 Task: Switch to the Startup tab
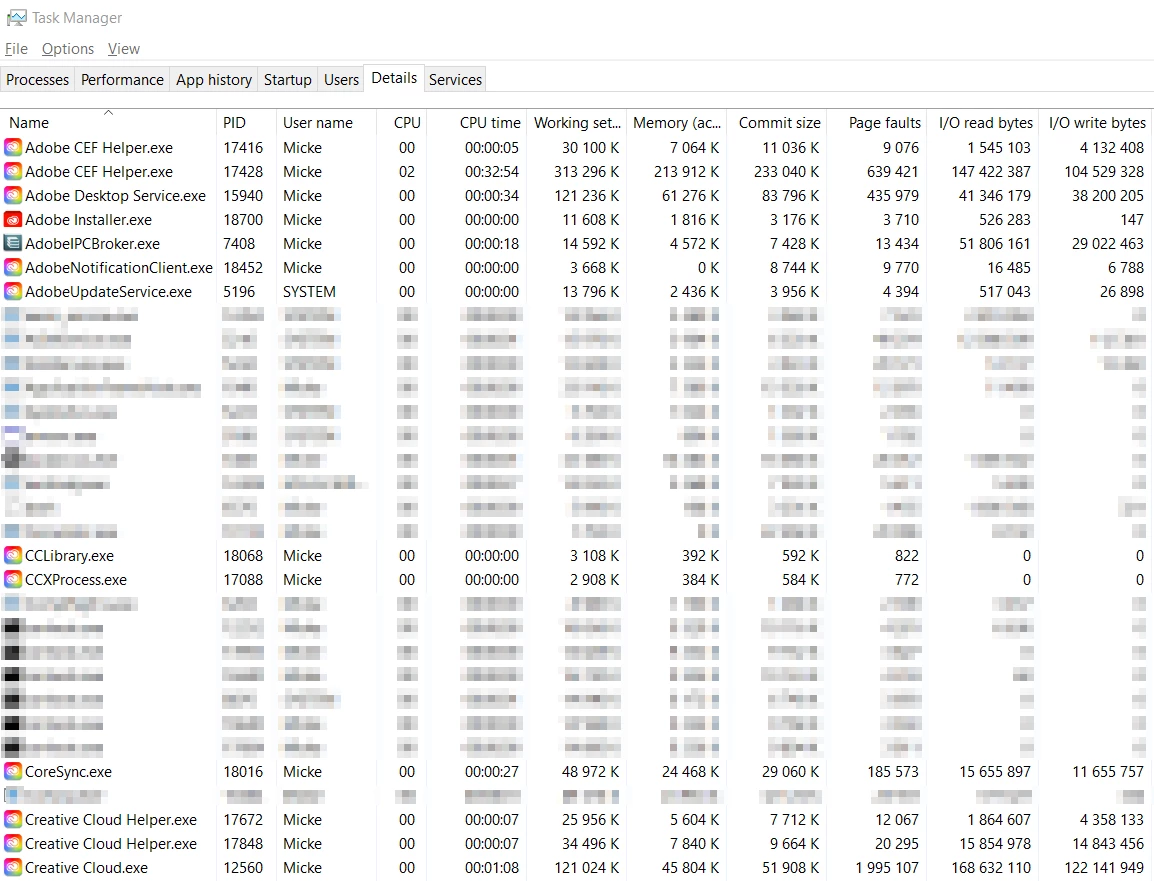288,79
